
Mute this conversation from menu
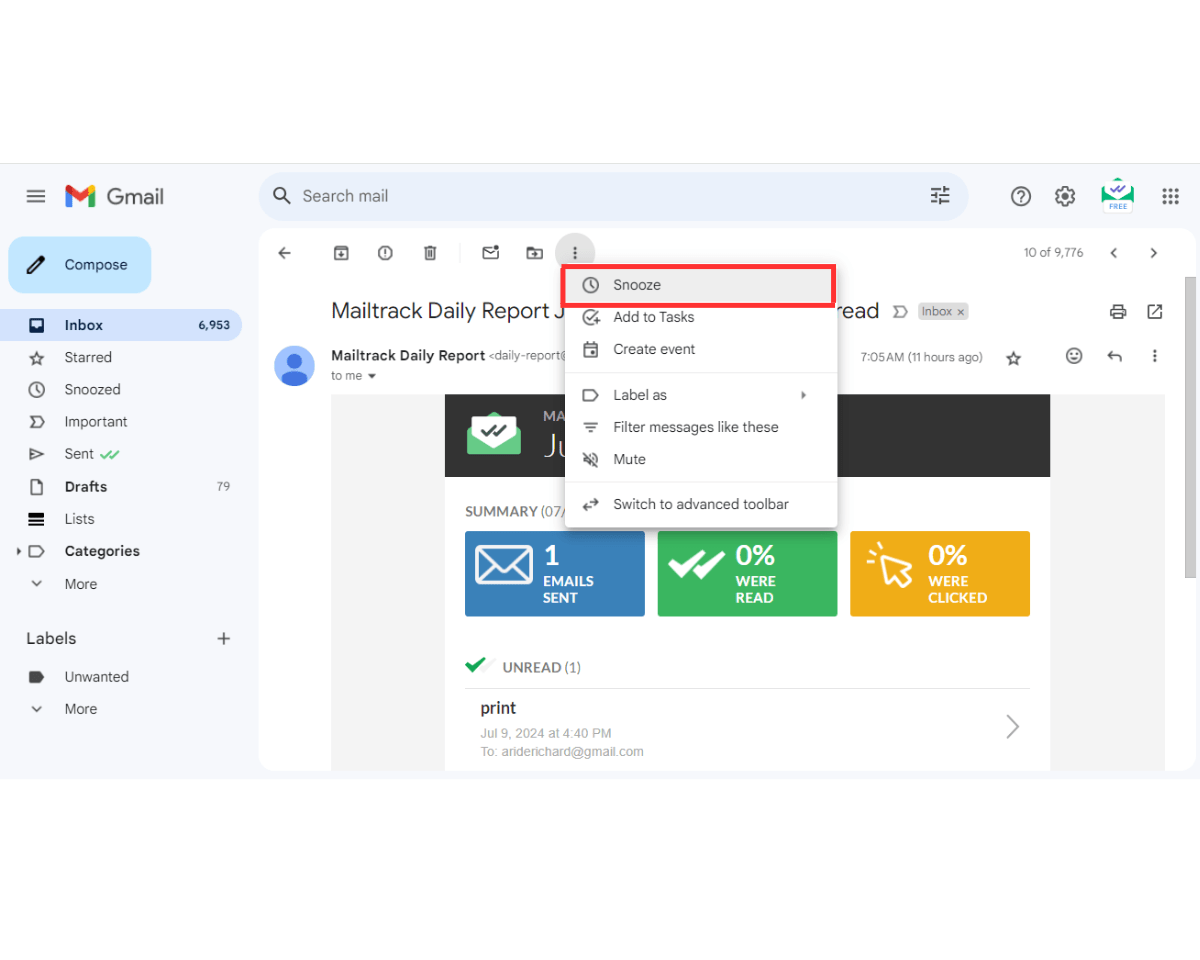tap(701, 459)
